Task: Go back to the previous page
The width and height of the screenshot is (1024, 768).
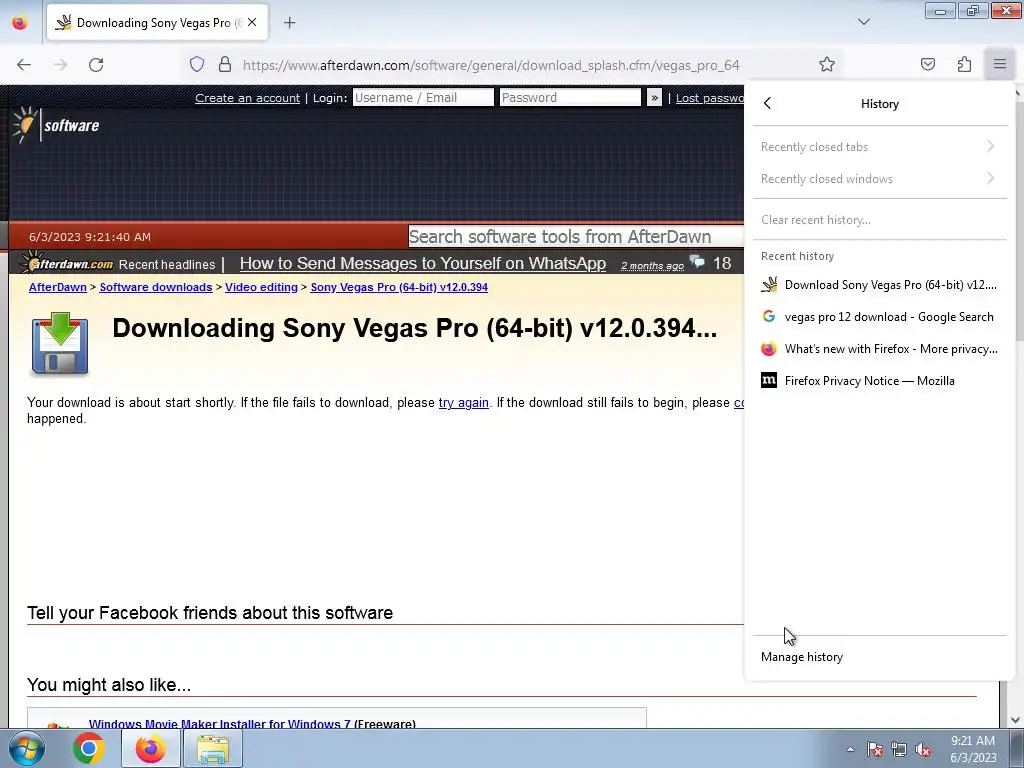Action: point(24,65)
